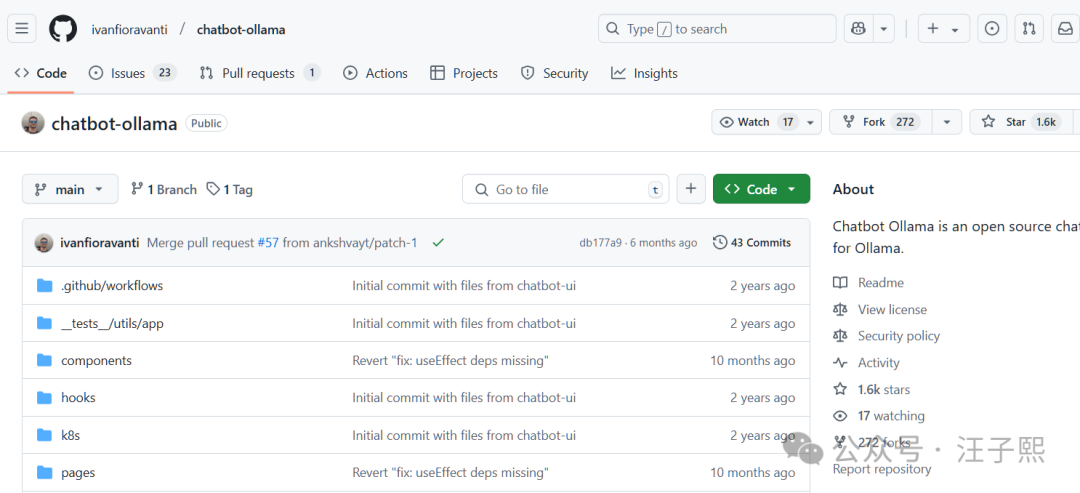1080x493 pixels.
Task: Expand the main branch dropdown
Action: [70, 189]
